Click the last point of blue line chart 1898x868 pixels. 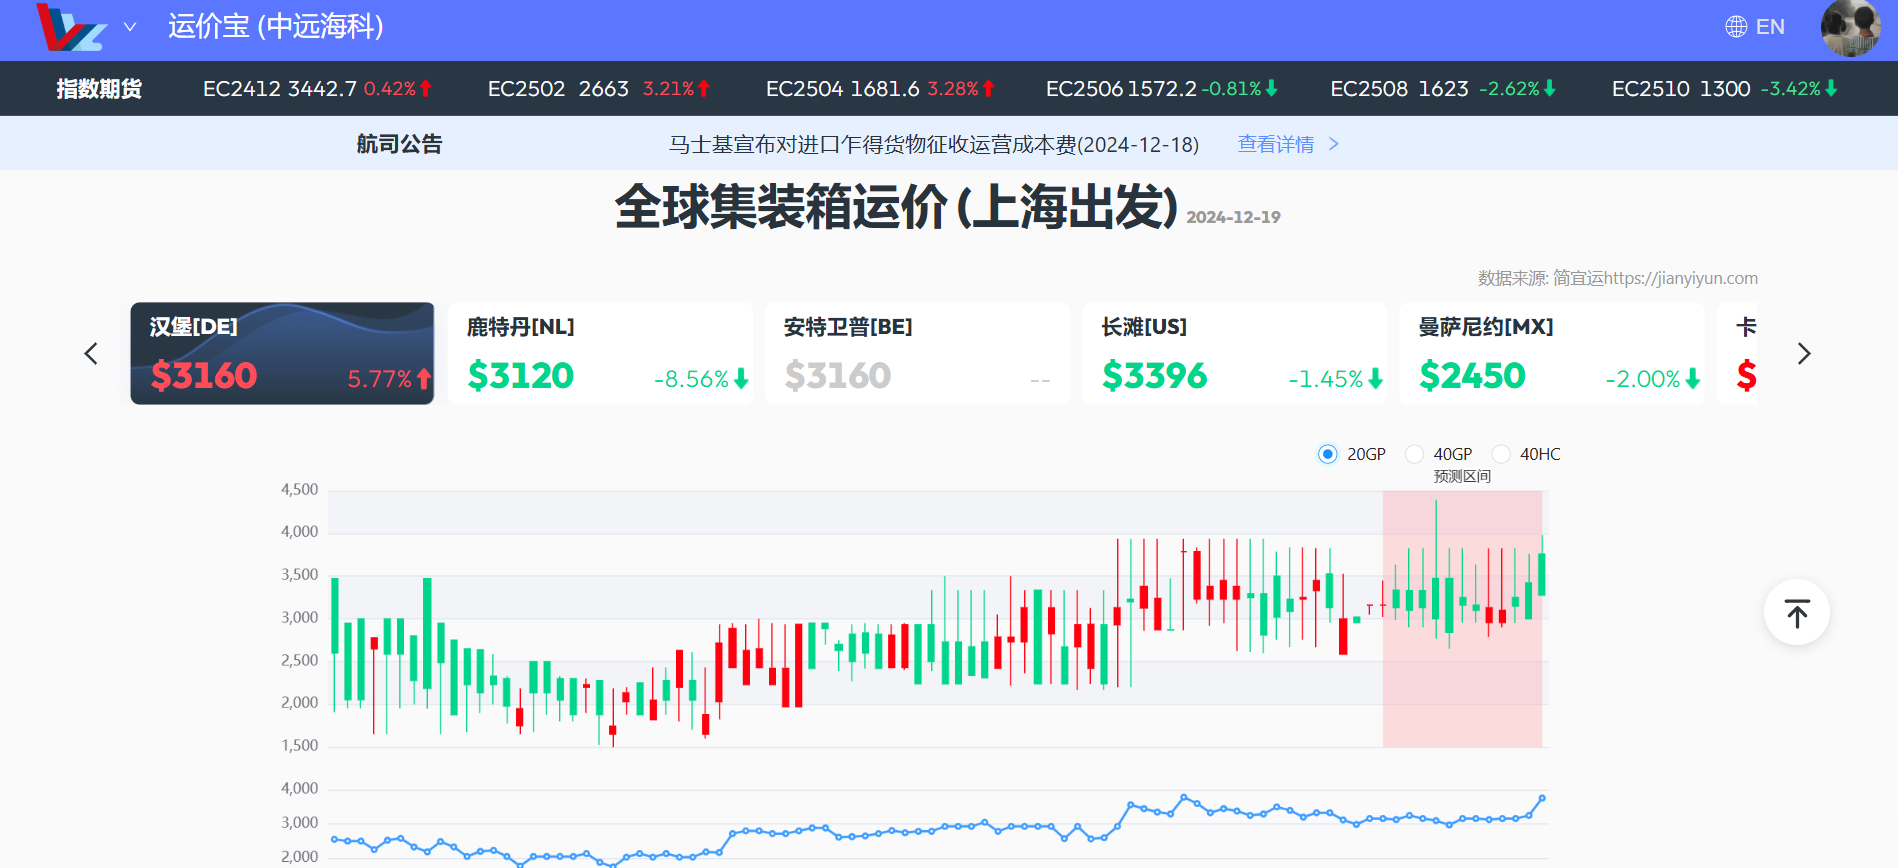[x=1542, y=798]
